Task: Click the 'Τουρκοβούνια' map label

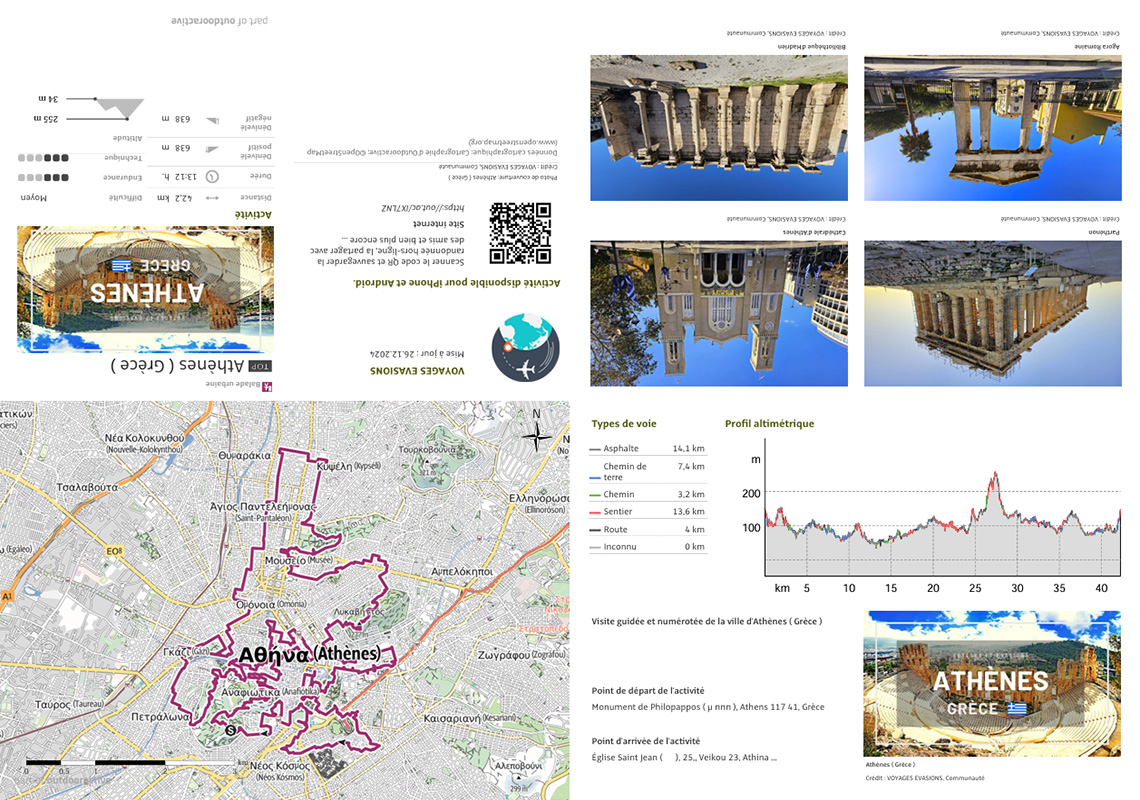Action: pyautogui.click(x=428, y=449)
